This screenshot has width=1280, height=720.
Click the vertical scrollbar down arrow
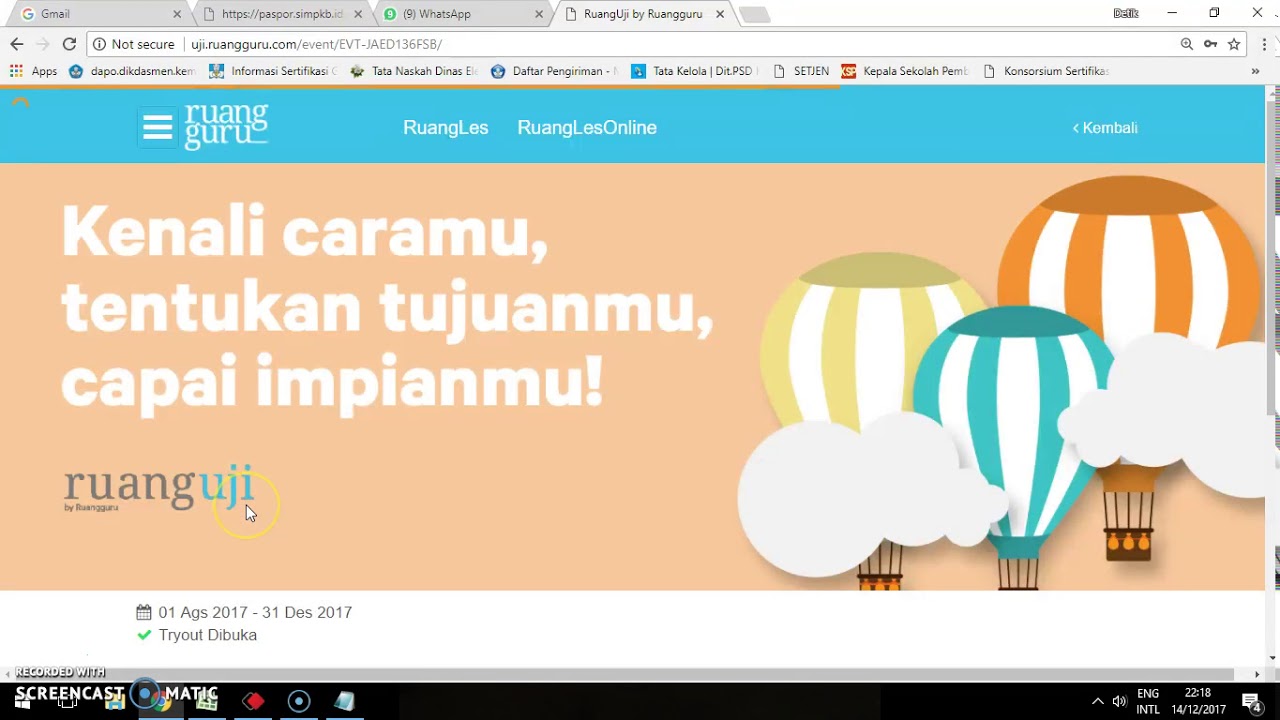click(x=1272, y=658)
